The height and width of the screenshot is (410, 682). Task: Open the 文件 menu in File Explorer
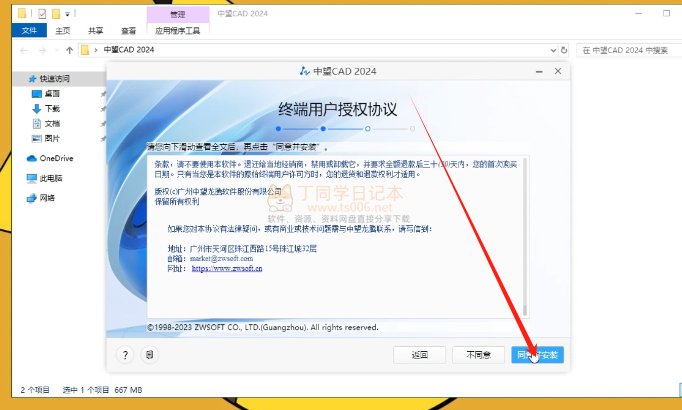(x=29, y=30)
